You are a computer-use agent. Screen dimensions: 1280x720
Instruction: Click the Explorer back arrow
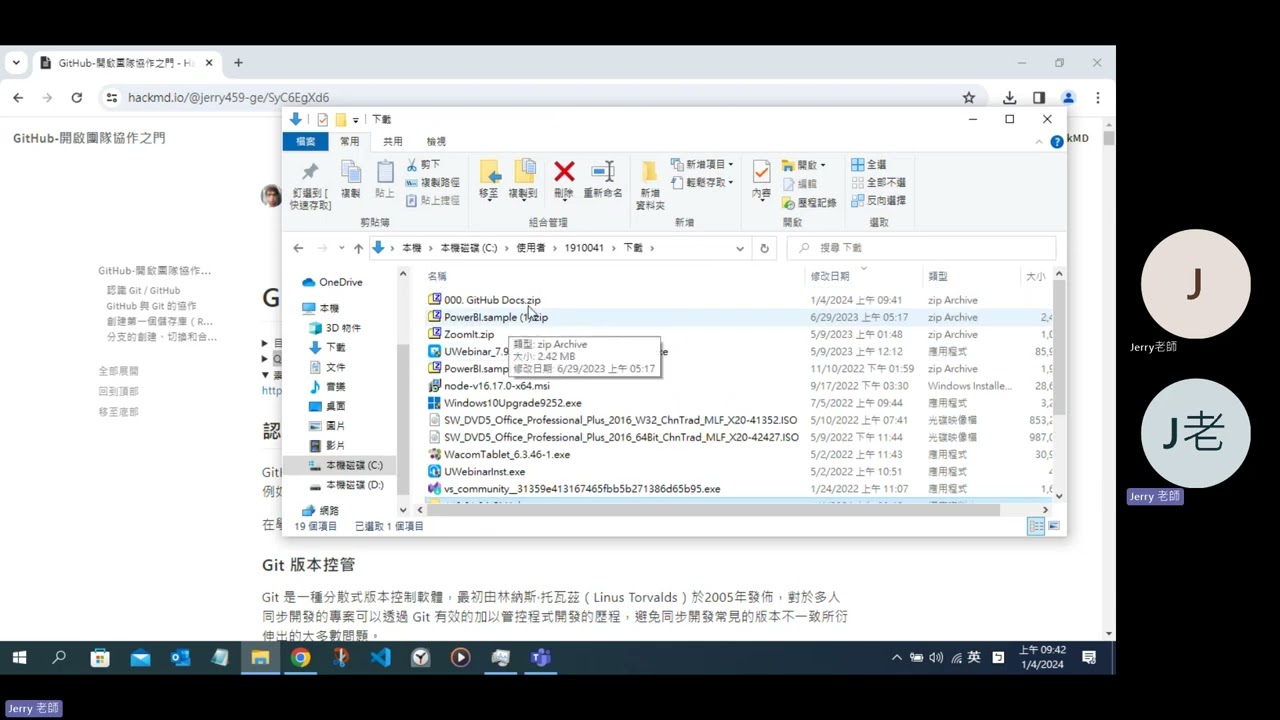tap(298, 248)
